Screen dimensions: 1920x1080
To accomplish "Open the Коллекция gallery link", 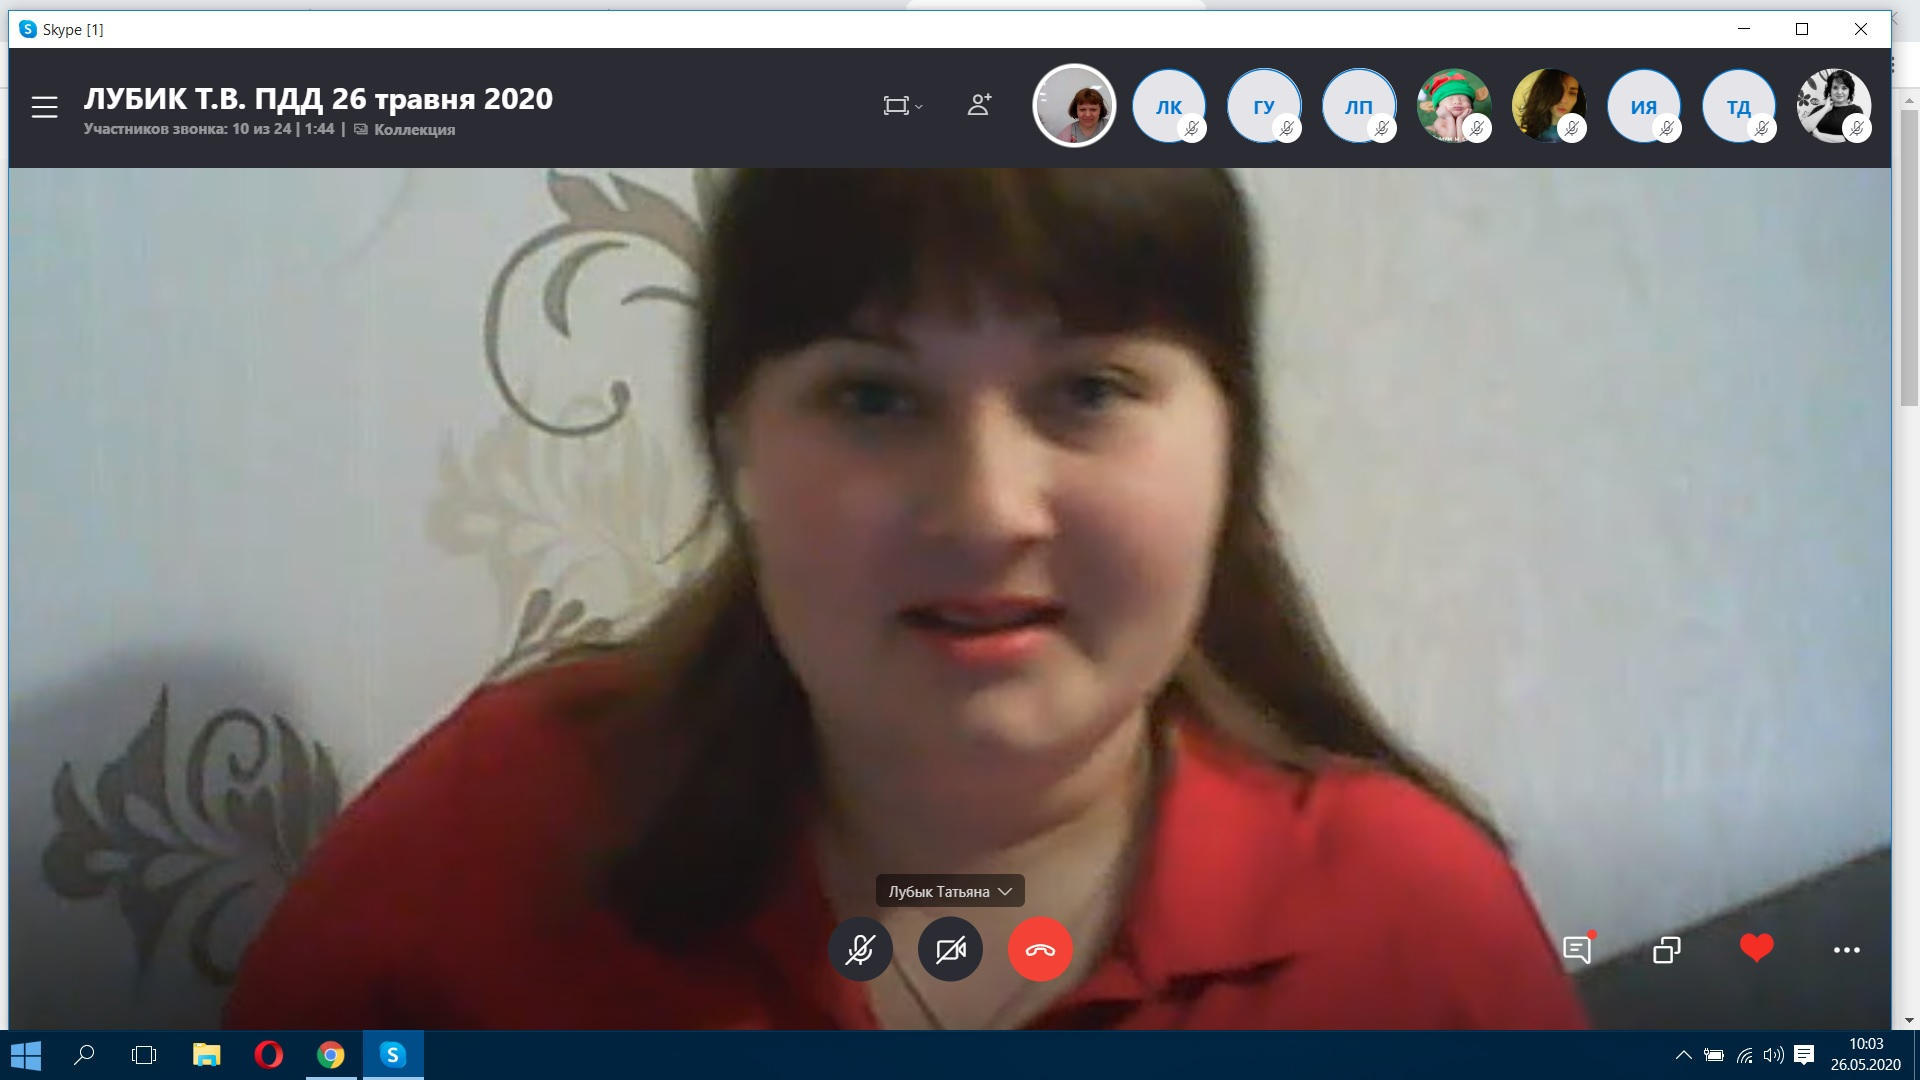I will pos(414,130).
